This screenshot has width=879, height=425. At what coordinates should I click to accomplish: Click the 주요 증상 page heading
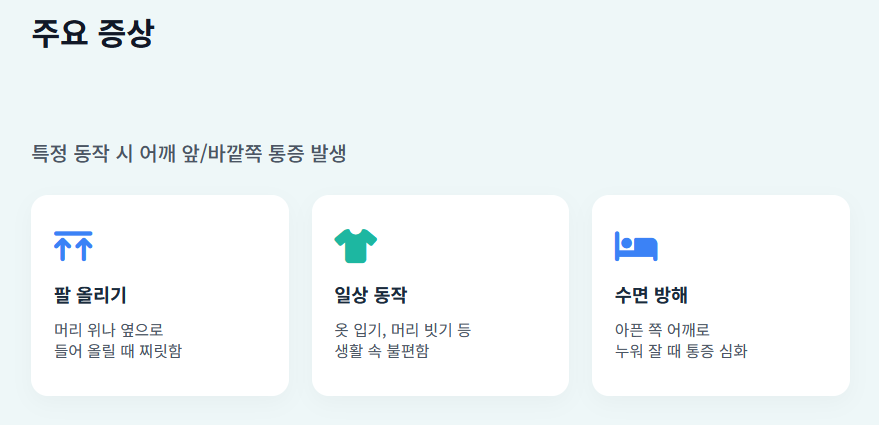pyautogui.click(x=92, y=34)
